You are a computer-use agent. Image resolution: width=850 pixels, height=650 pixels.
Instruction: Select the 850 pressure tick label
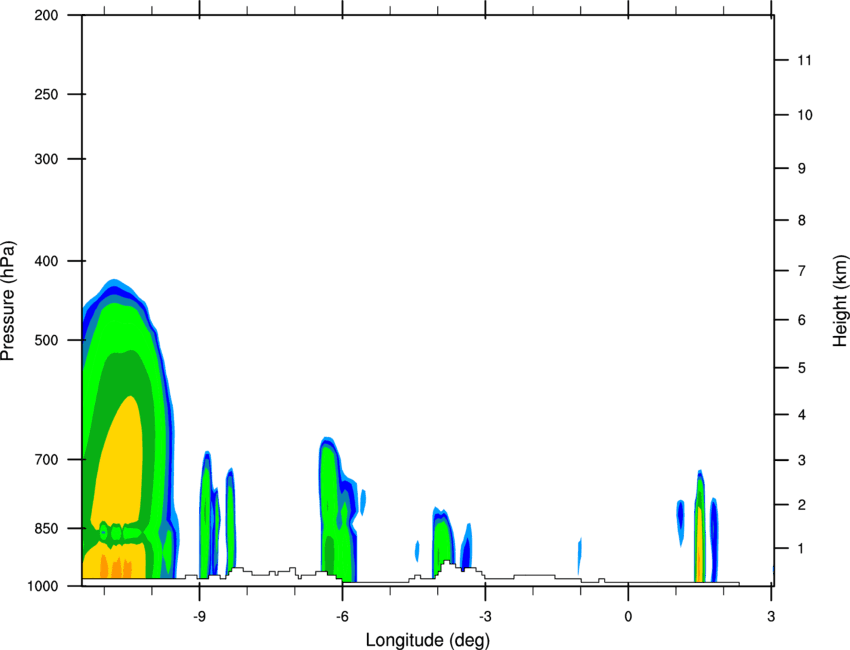click(x=46, y=528)
